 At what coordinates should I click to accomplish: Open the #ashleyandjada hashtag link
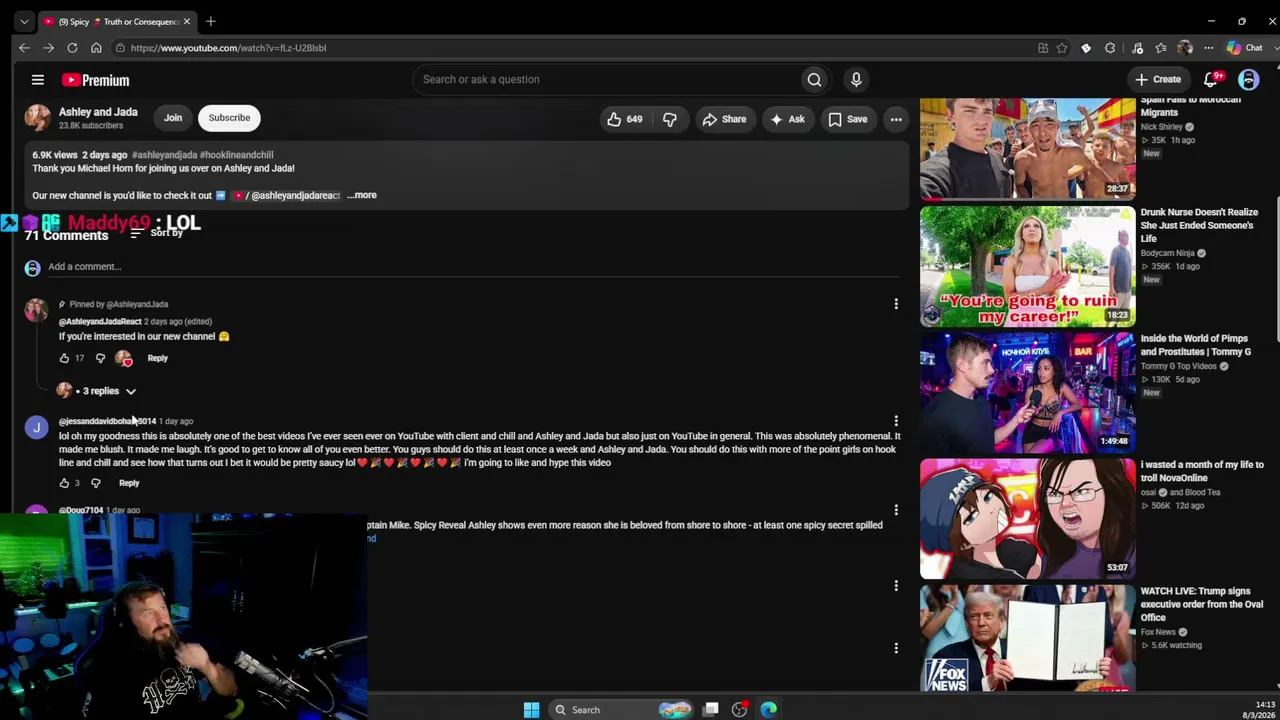coord(164,155)
